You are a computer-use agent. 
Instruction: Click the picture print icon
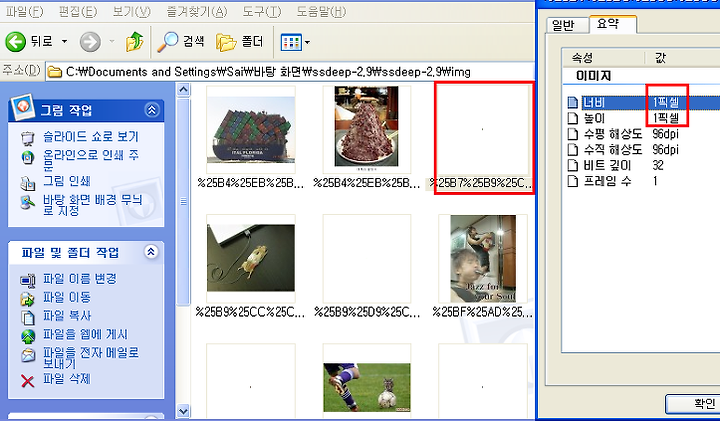(x=28, y=183)
